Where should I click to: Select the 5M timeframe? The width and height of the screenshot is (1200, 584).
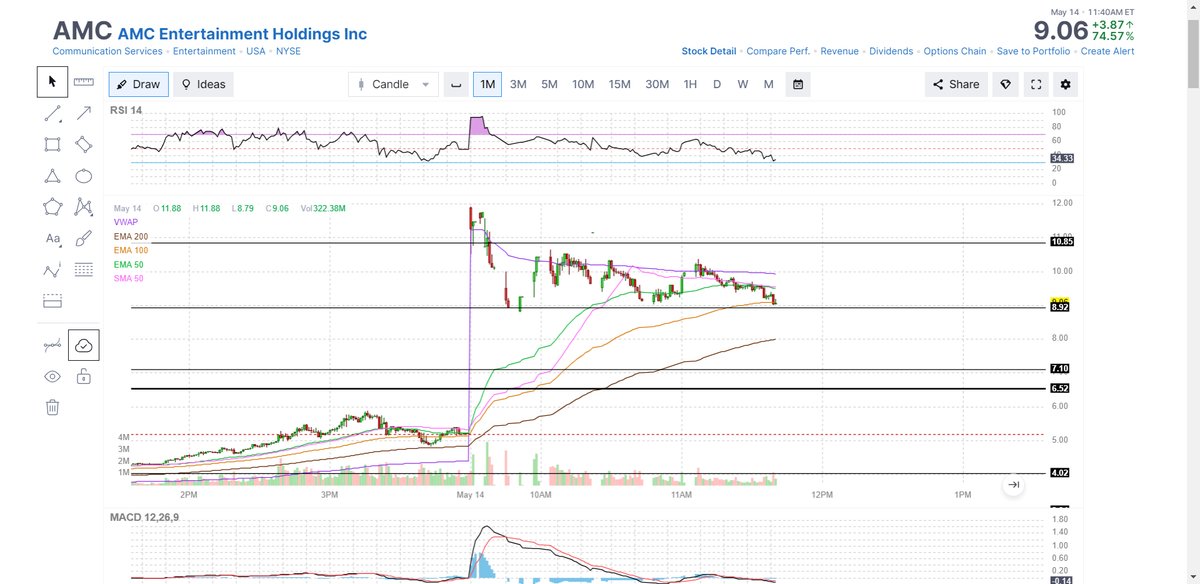tap(549, 84)
